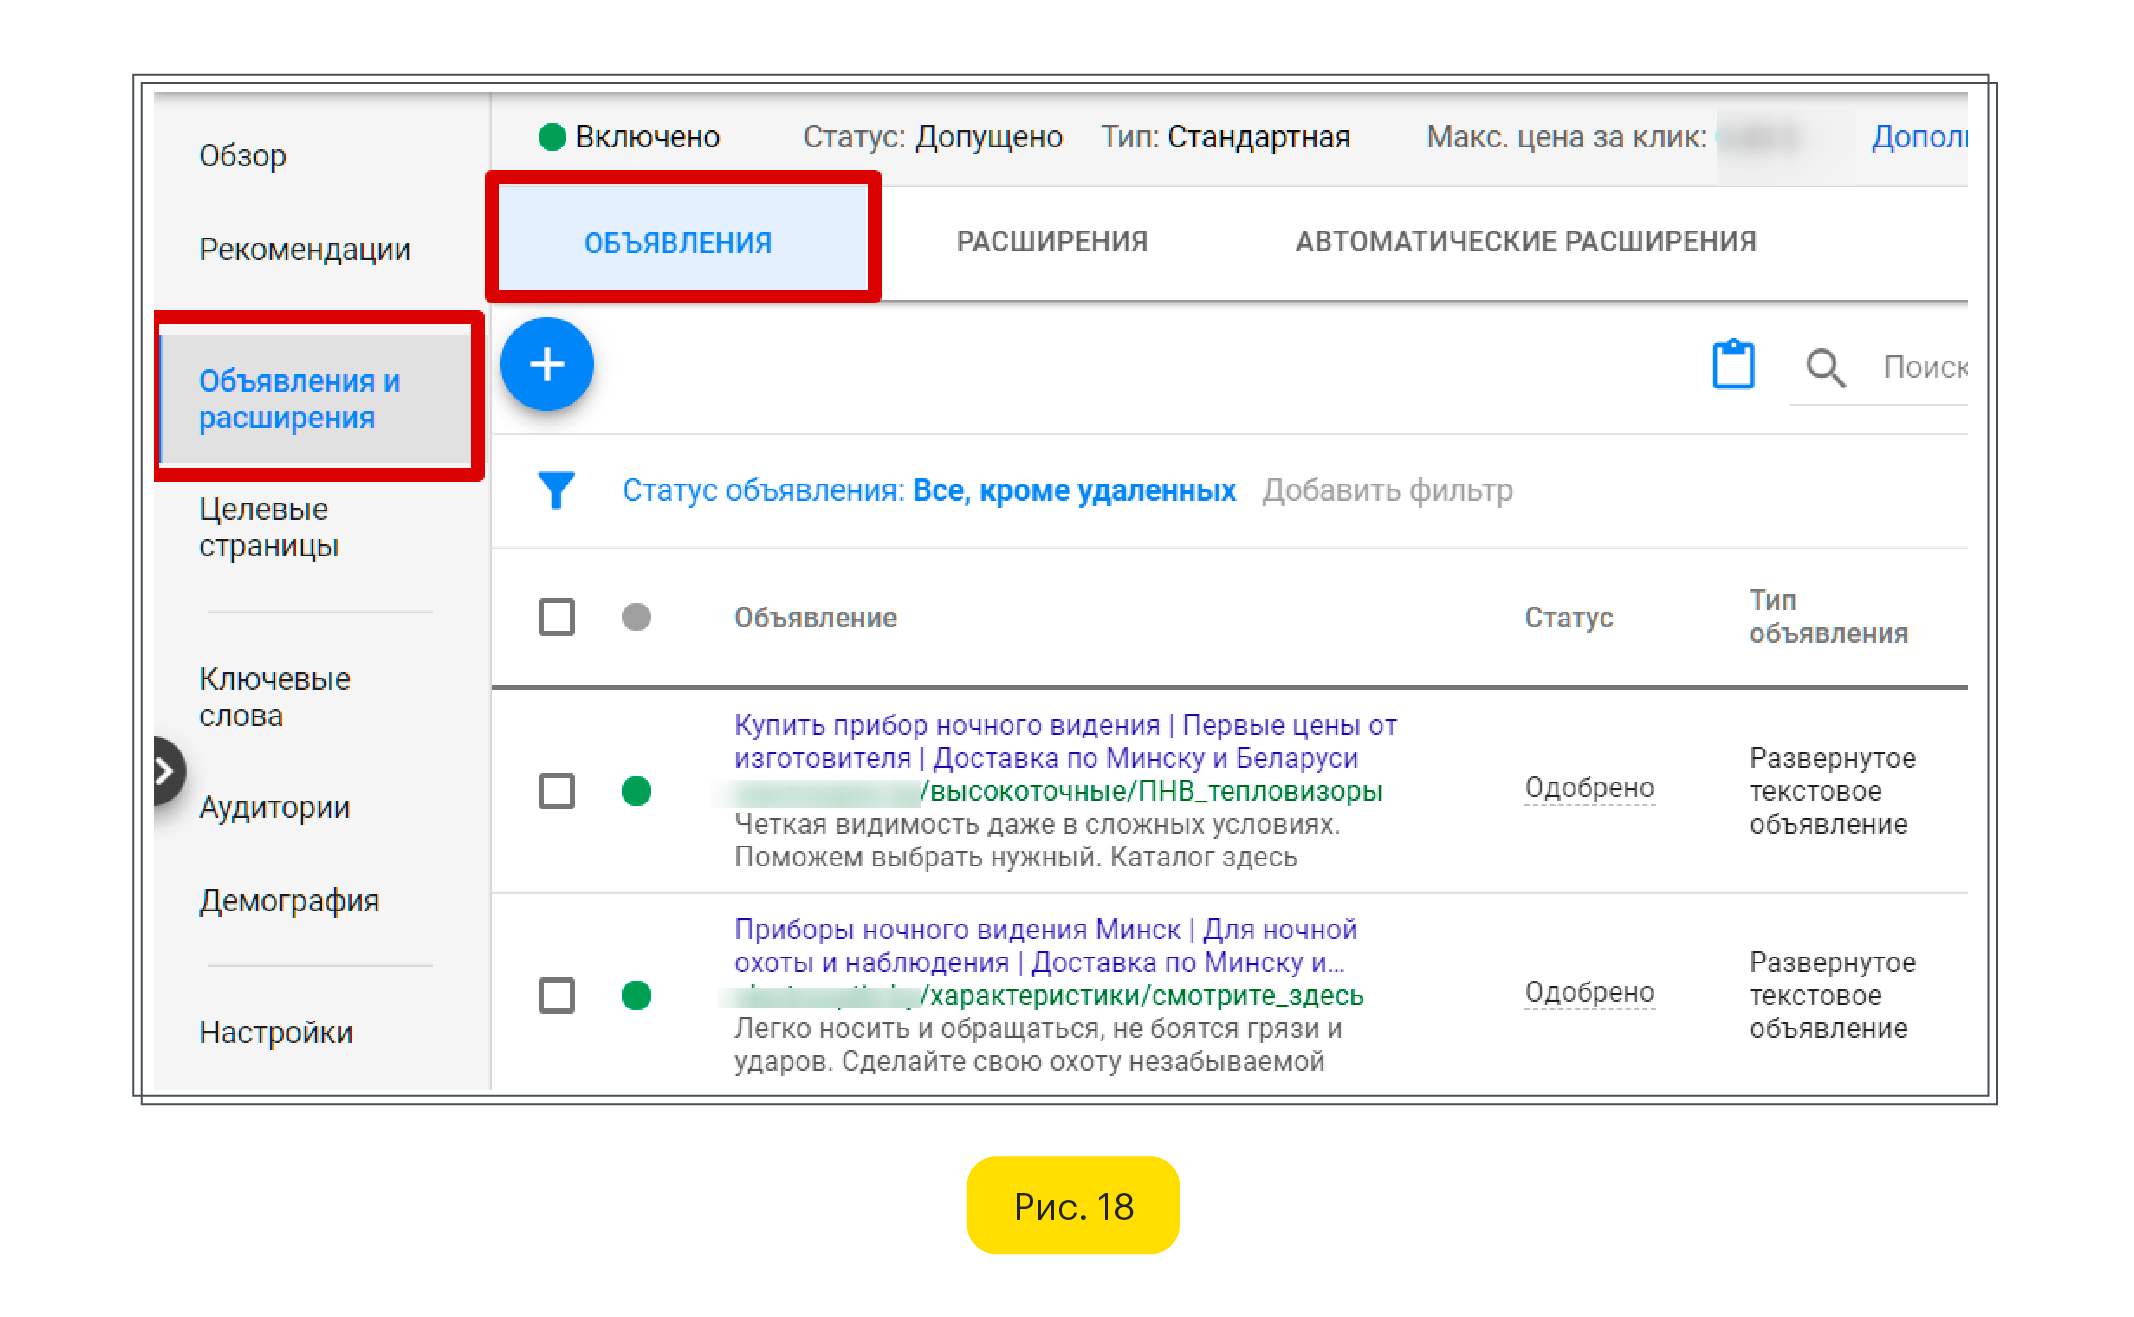Click Добавить фильтр to add filter
Image resolution: width=2134 pixels, height=1317 pixels.
point(1386,491)
